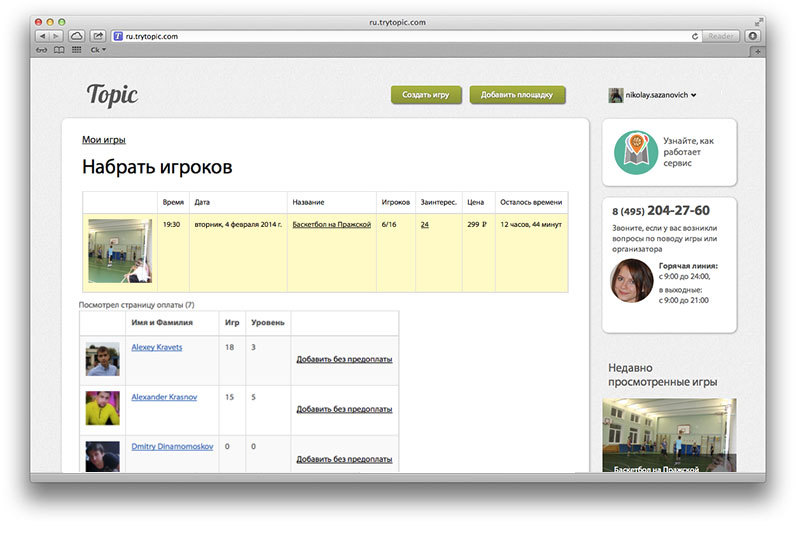The image size is (800, 533).
Task: Open the Мои игры link
Action: 104,140
